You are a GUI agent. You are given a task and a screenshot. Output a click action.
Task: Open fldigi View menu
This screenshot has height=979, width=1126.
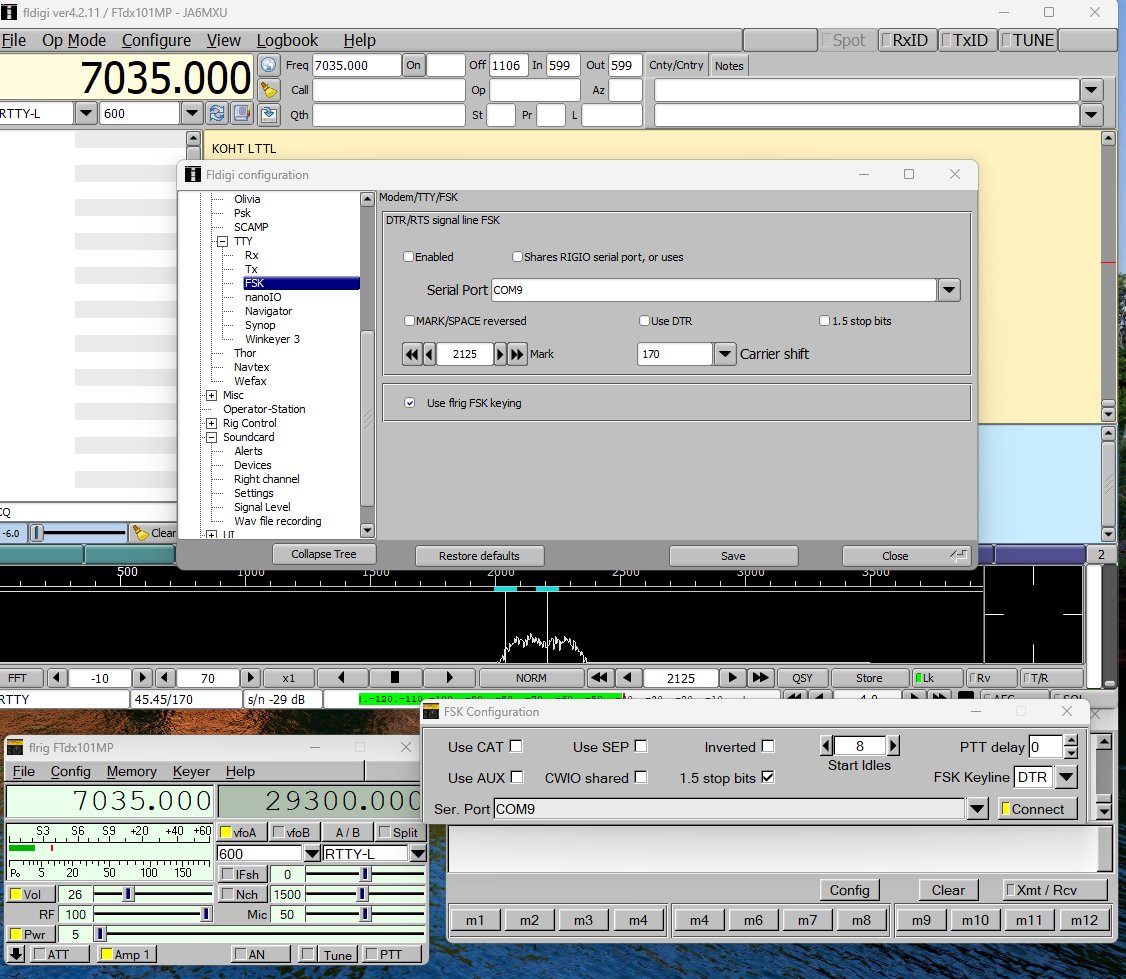(223, 40)
